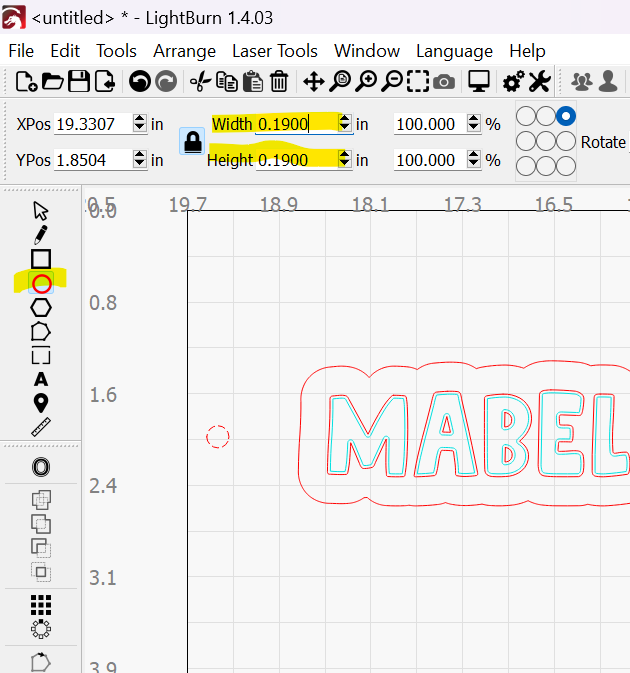Click the Position Laser marker tool
Screen dimensions: 630x673
tap(41, 403)
